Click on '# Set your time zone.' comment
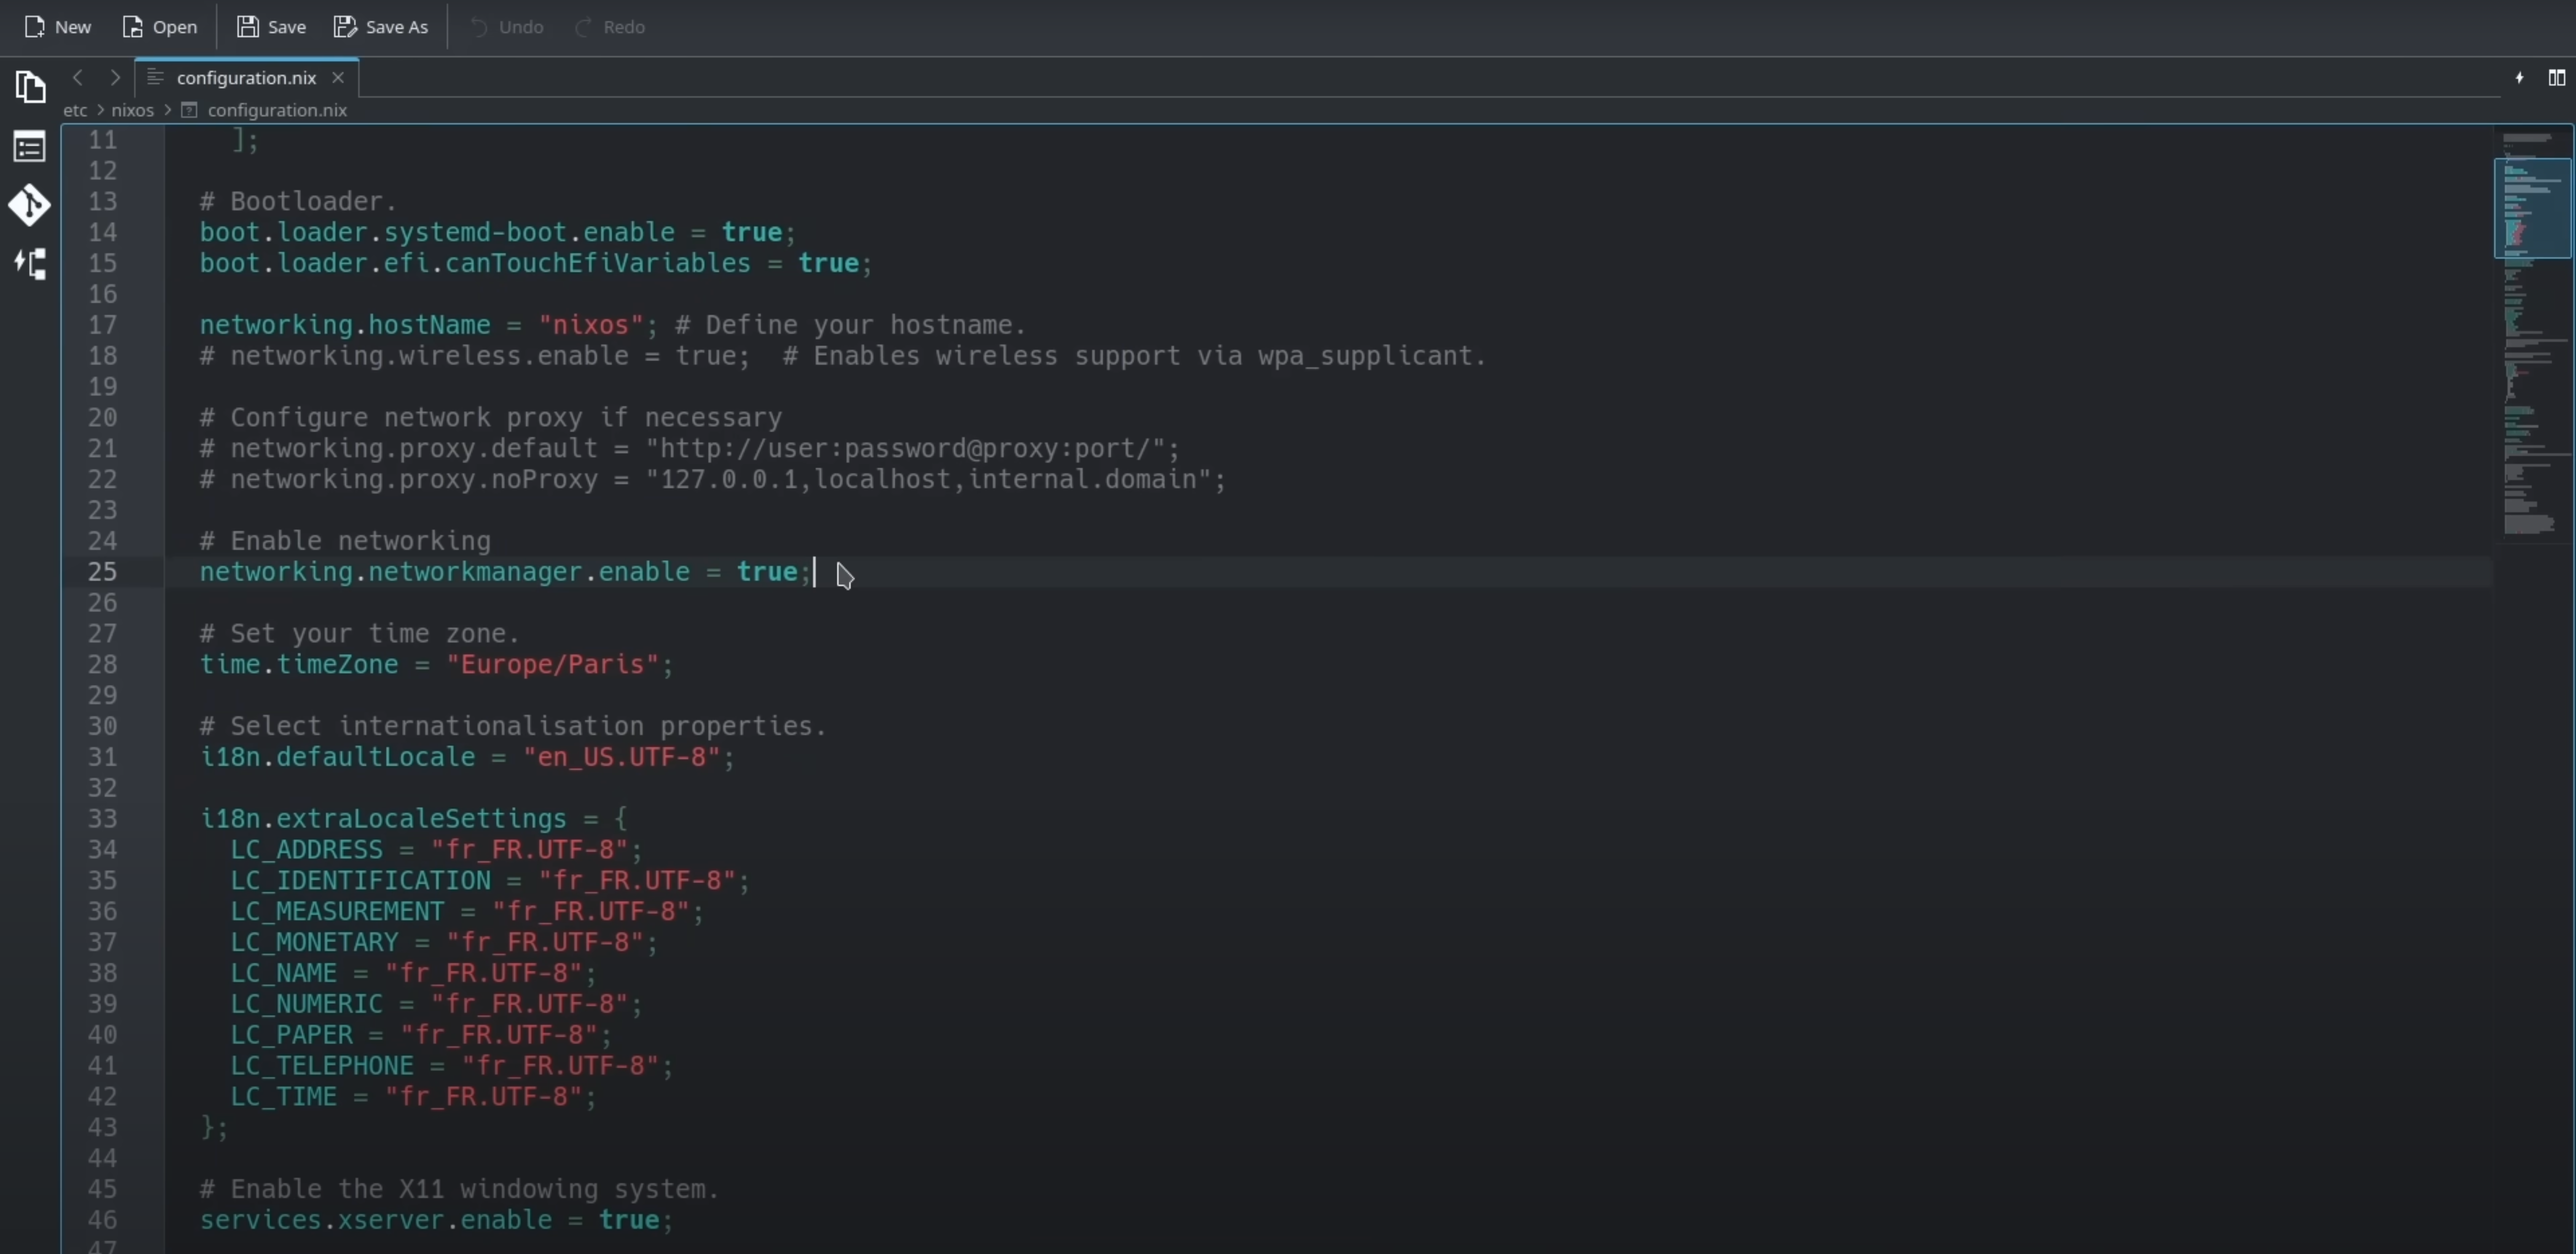Viewport: 2576px width, 1254px height. click(x=359, y=634)
